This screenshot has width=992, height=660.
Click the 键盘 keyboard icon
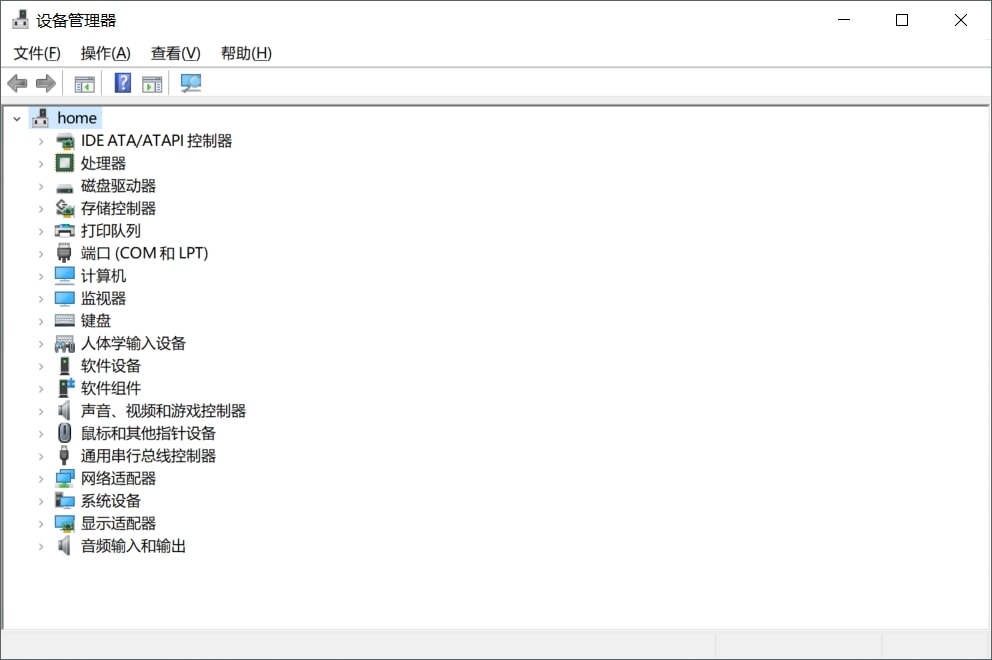pos(65,321)
